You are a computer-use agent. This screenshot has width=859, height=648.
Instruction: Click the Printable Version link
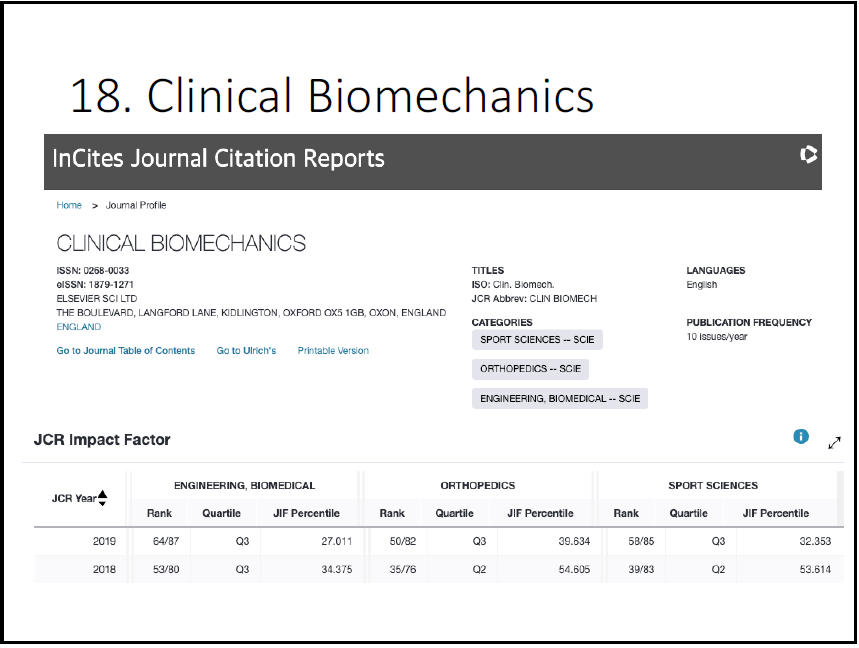point(333,351)
